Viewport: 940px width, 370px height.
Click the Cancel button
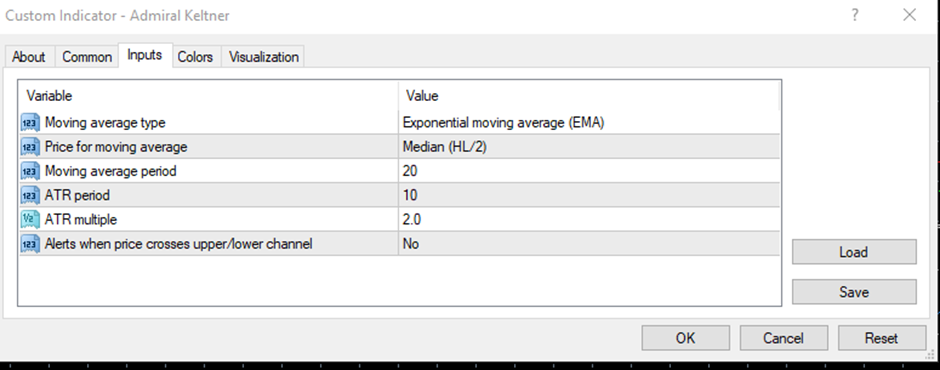[x=783, y=338]
